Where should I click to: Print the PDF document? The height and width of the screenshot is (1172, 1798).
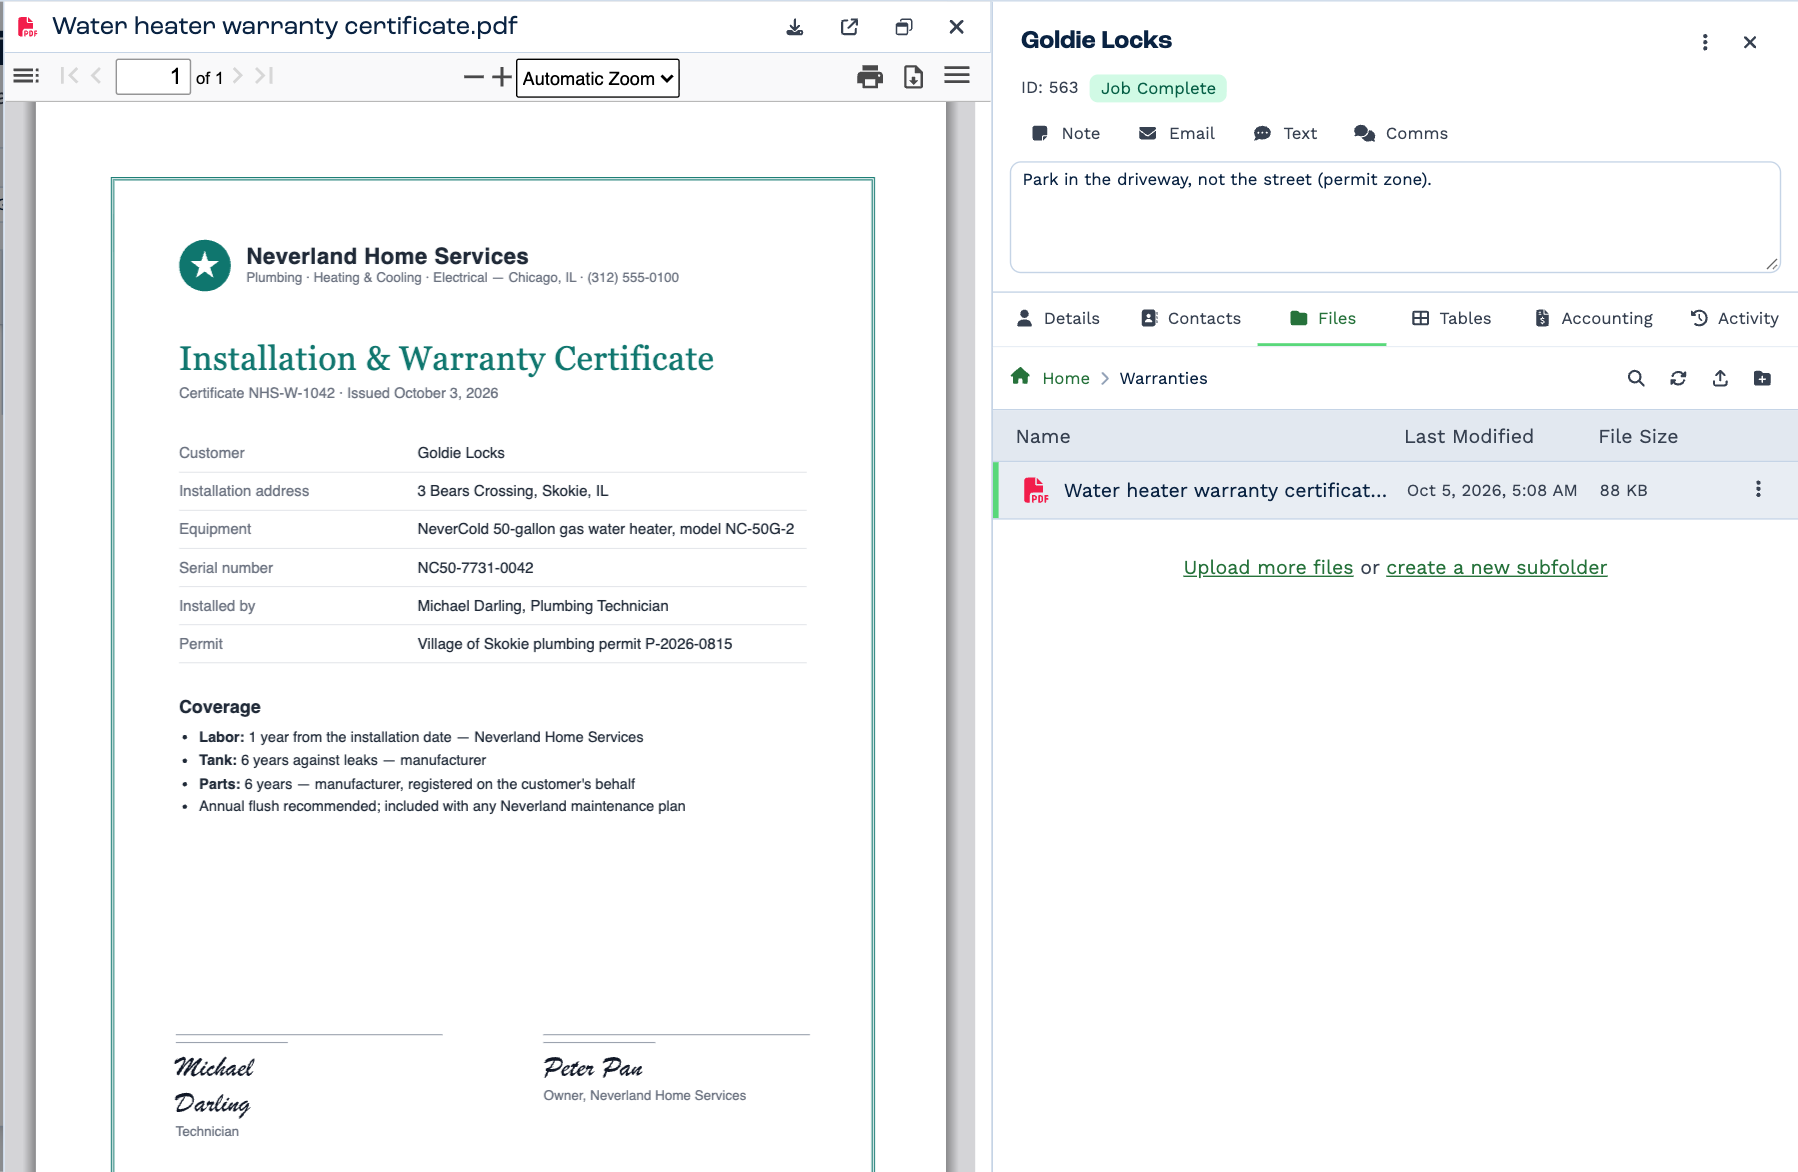[x=870, y=77]
